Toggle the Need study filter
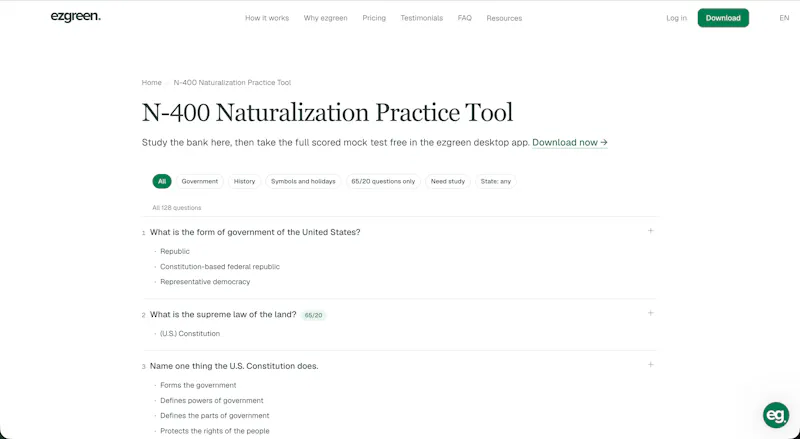800x439 pixels. coord(447,181)
